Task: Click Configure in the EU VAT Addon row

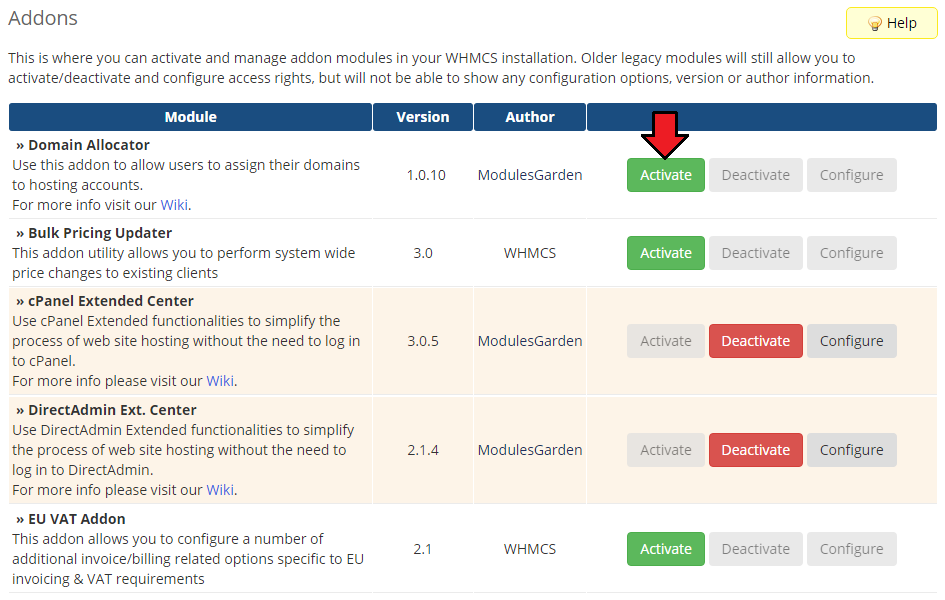Action: coord(851,549)
